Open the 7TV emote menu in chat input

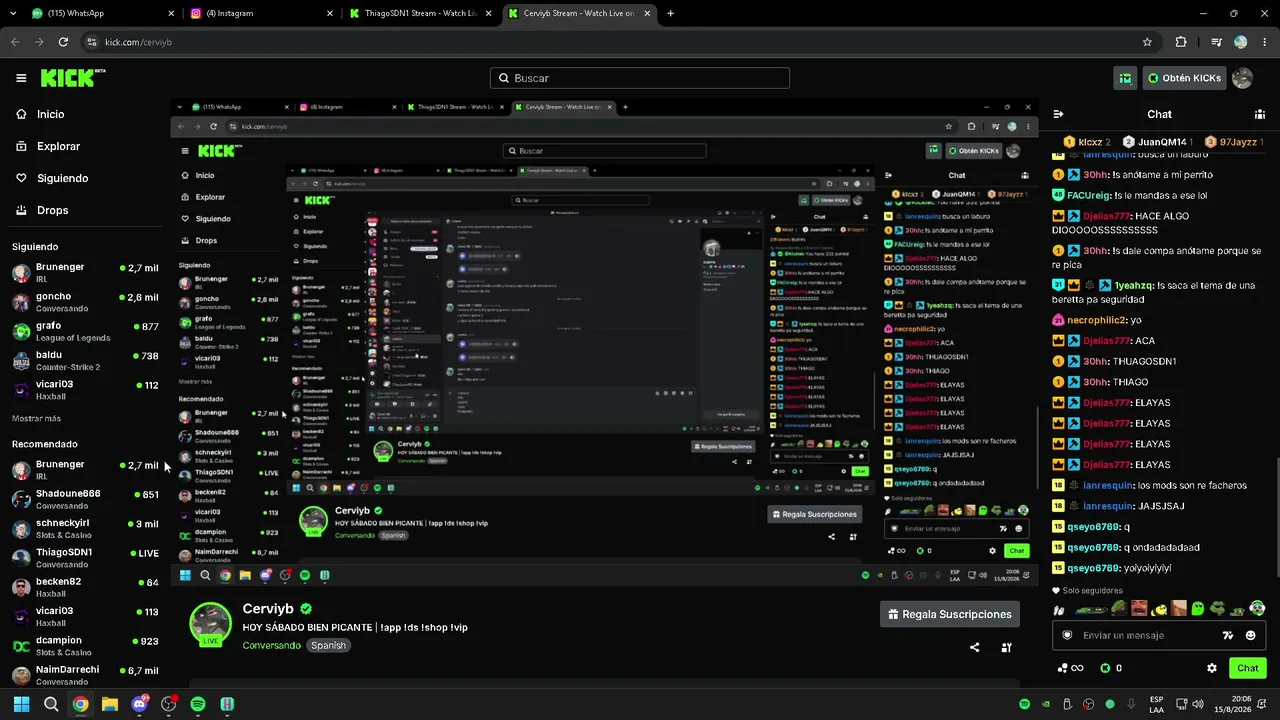click(x=1228, y=635)
